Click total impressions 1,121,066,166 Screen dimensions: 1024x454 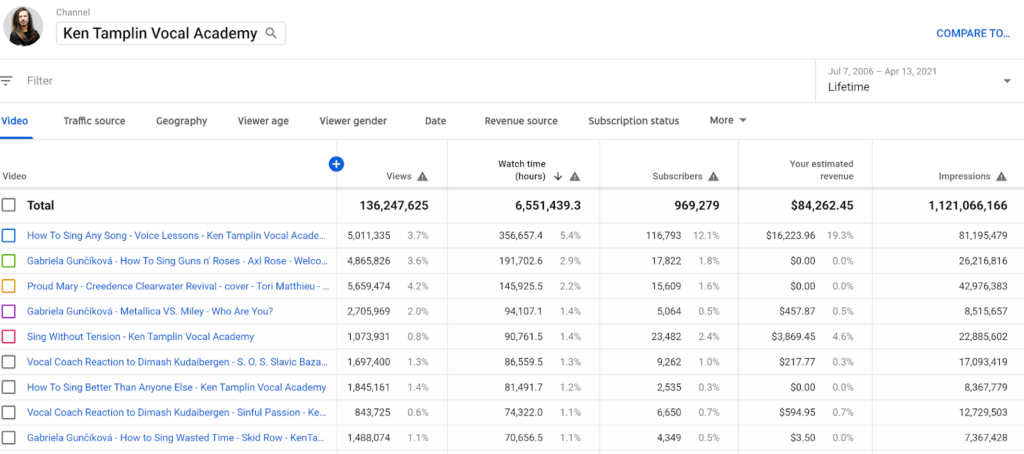pos(968,205)
